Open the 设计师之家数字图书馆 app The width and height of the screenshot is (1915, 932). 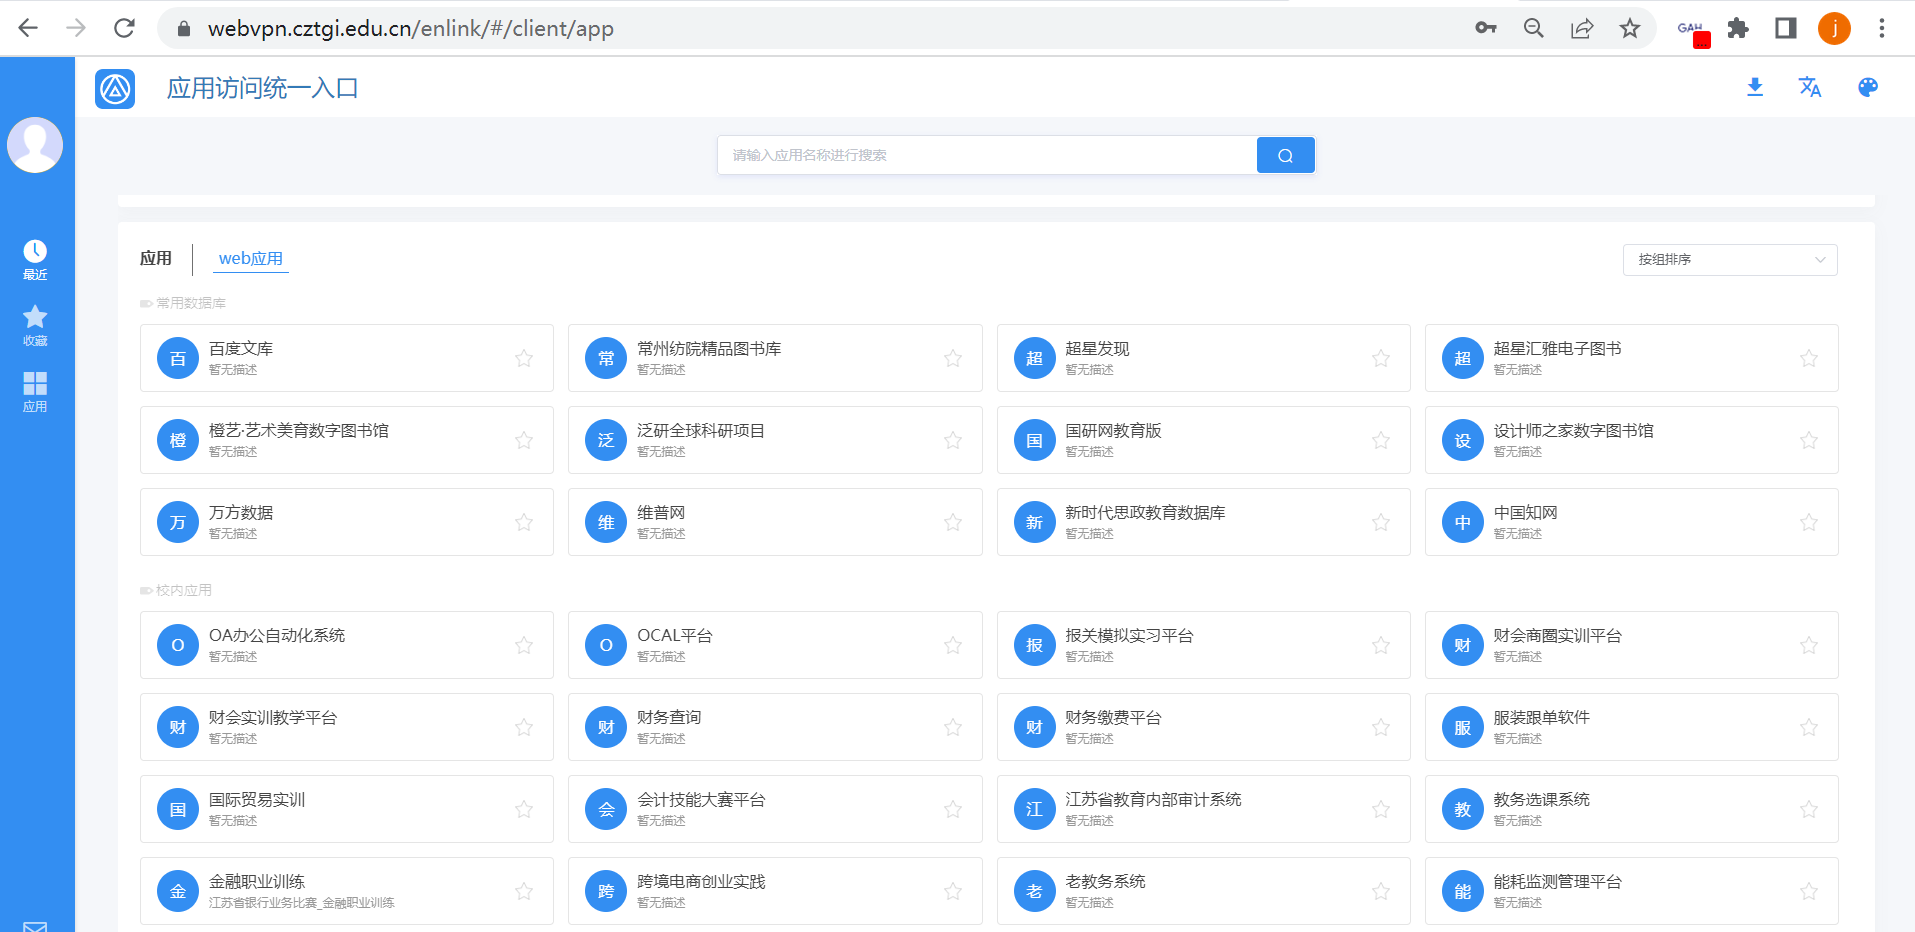(x=1631, y=440)
